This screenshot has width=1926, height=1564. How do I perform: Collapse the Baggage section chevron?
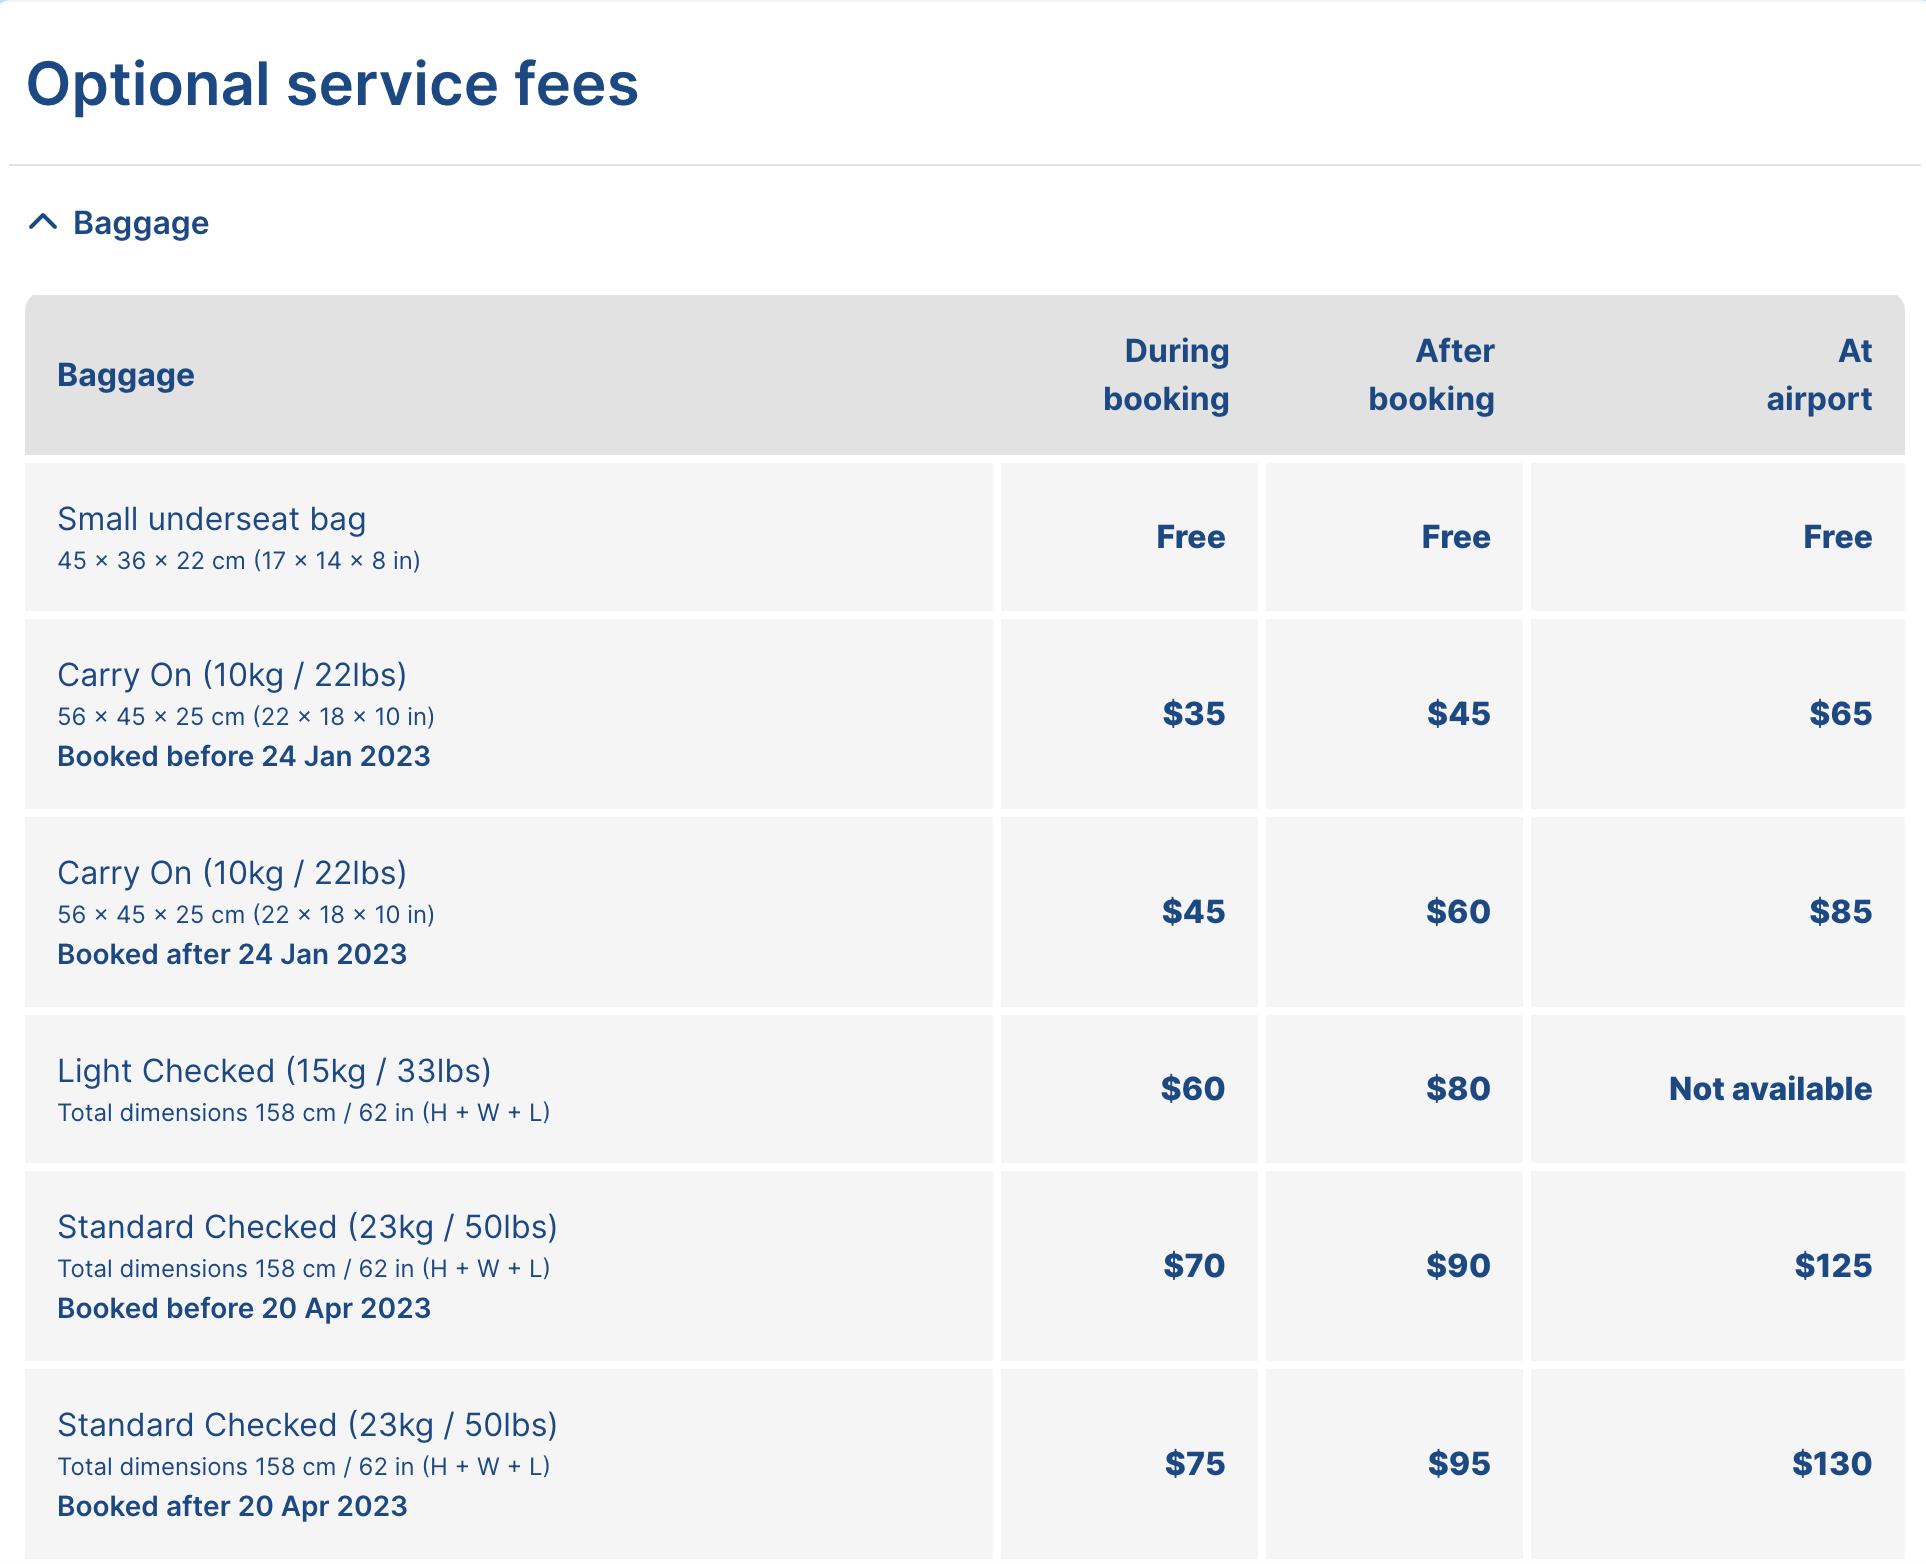43,222
